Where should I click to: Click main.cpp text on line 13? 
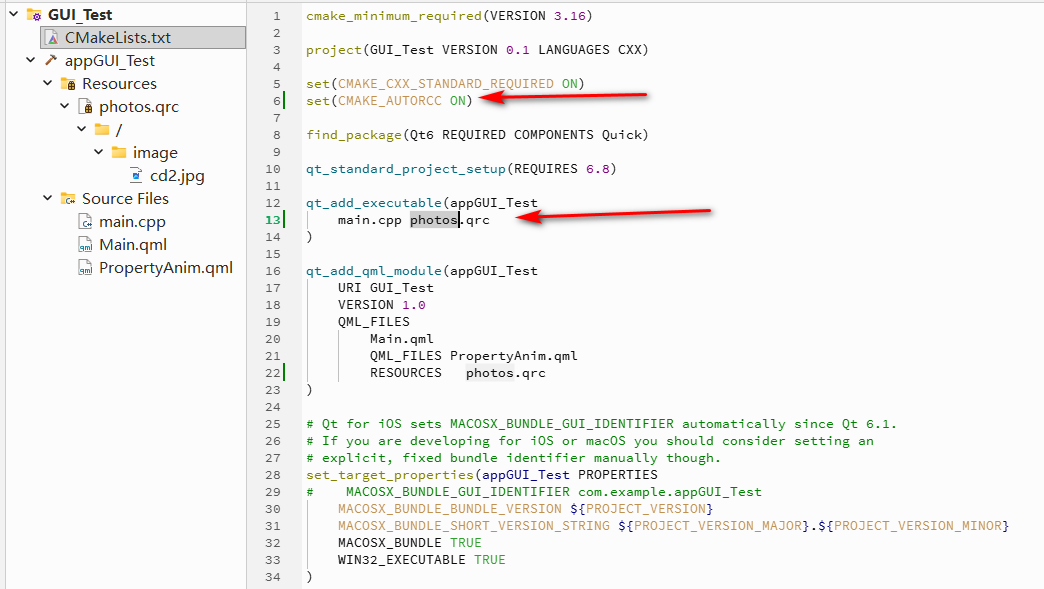[x=370, y=220]
